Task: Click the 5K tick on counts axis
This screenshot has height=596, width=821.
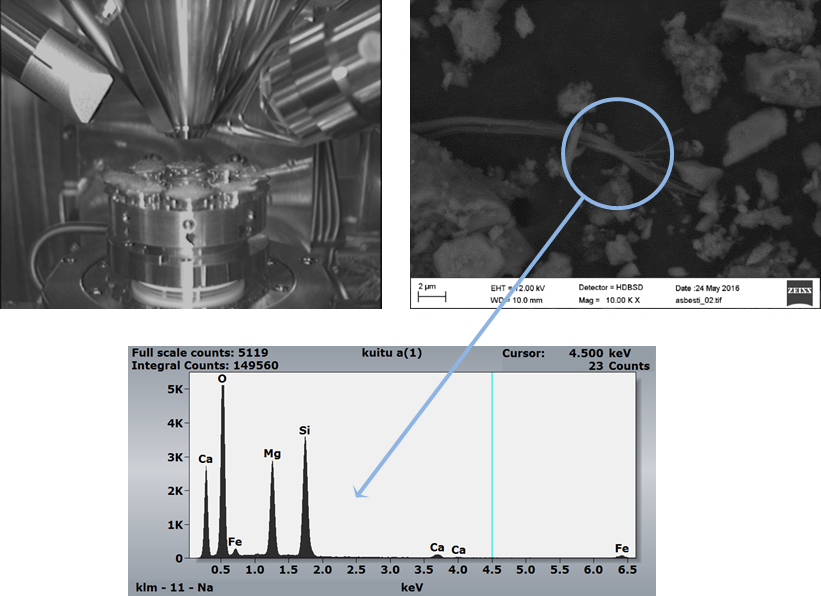Action: pos(175,389)
